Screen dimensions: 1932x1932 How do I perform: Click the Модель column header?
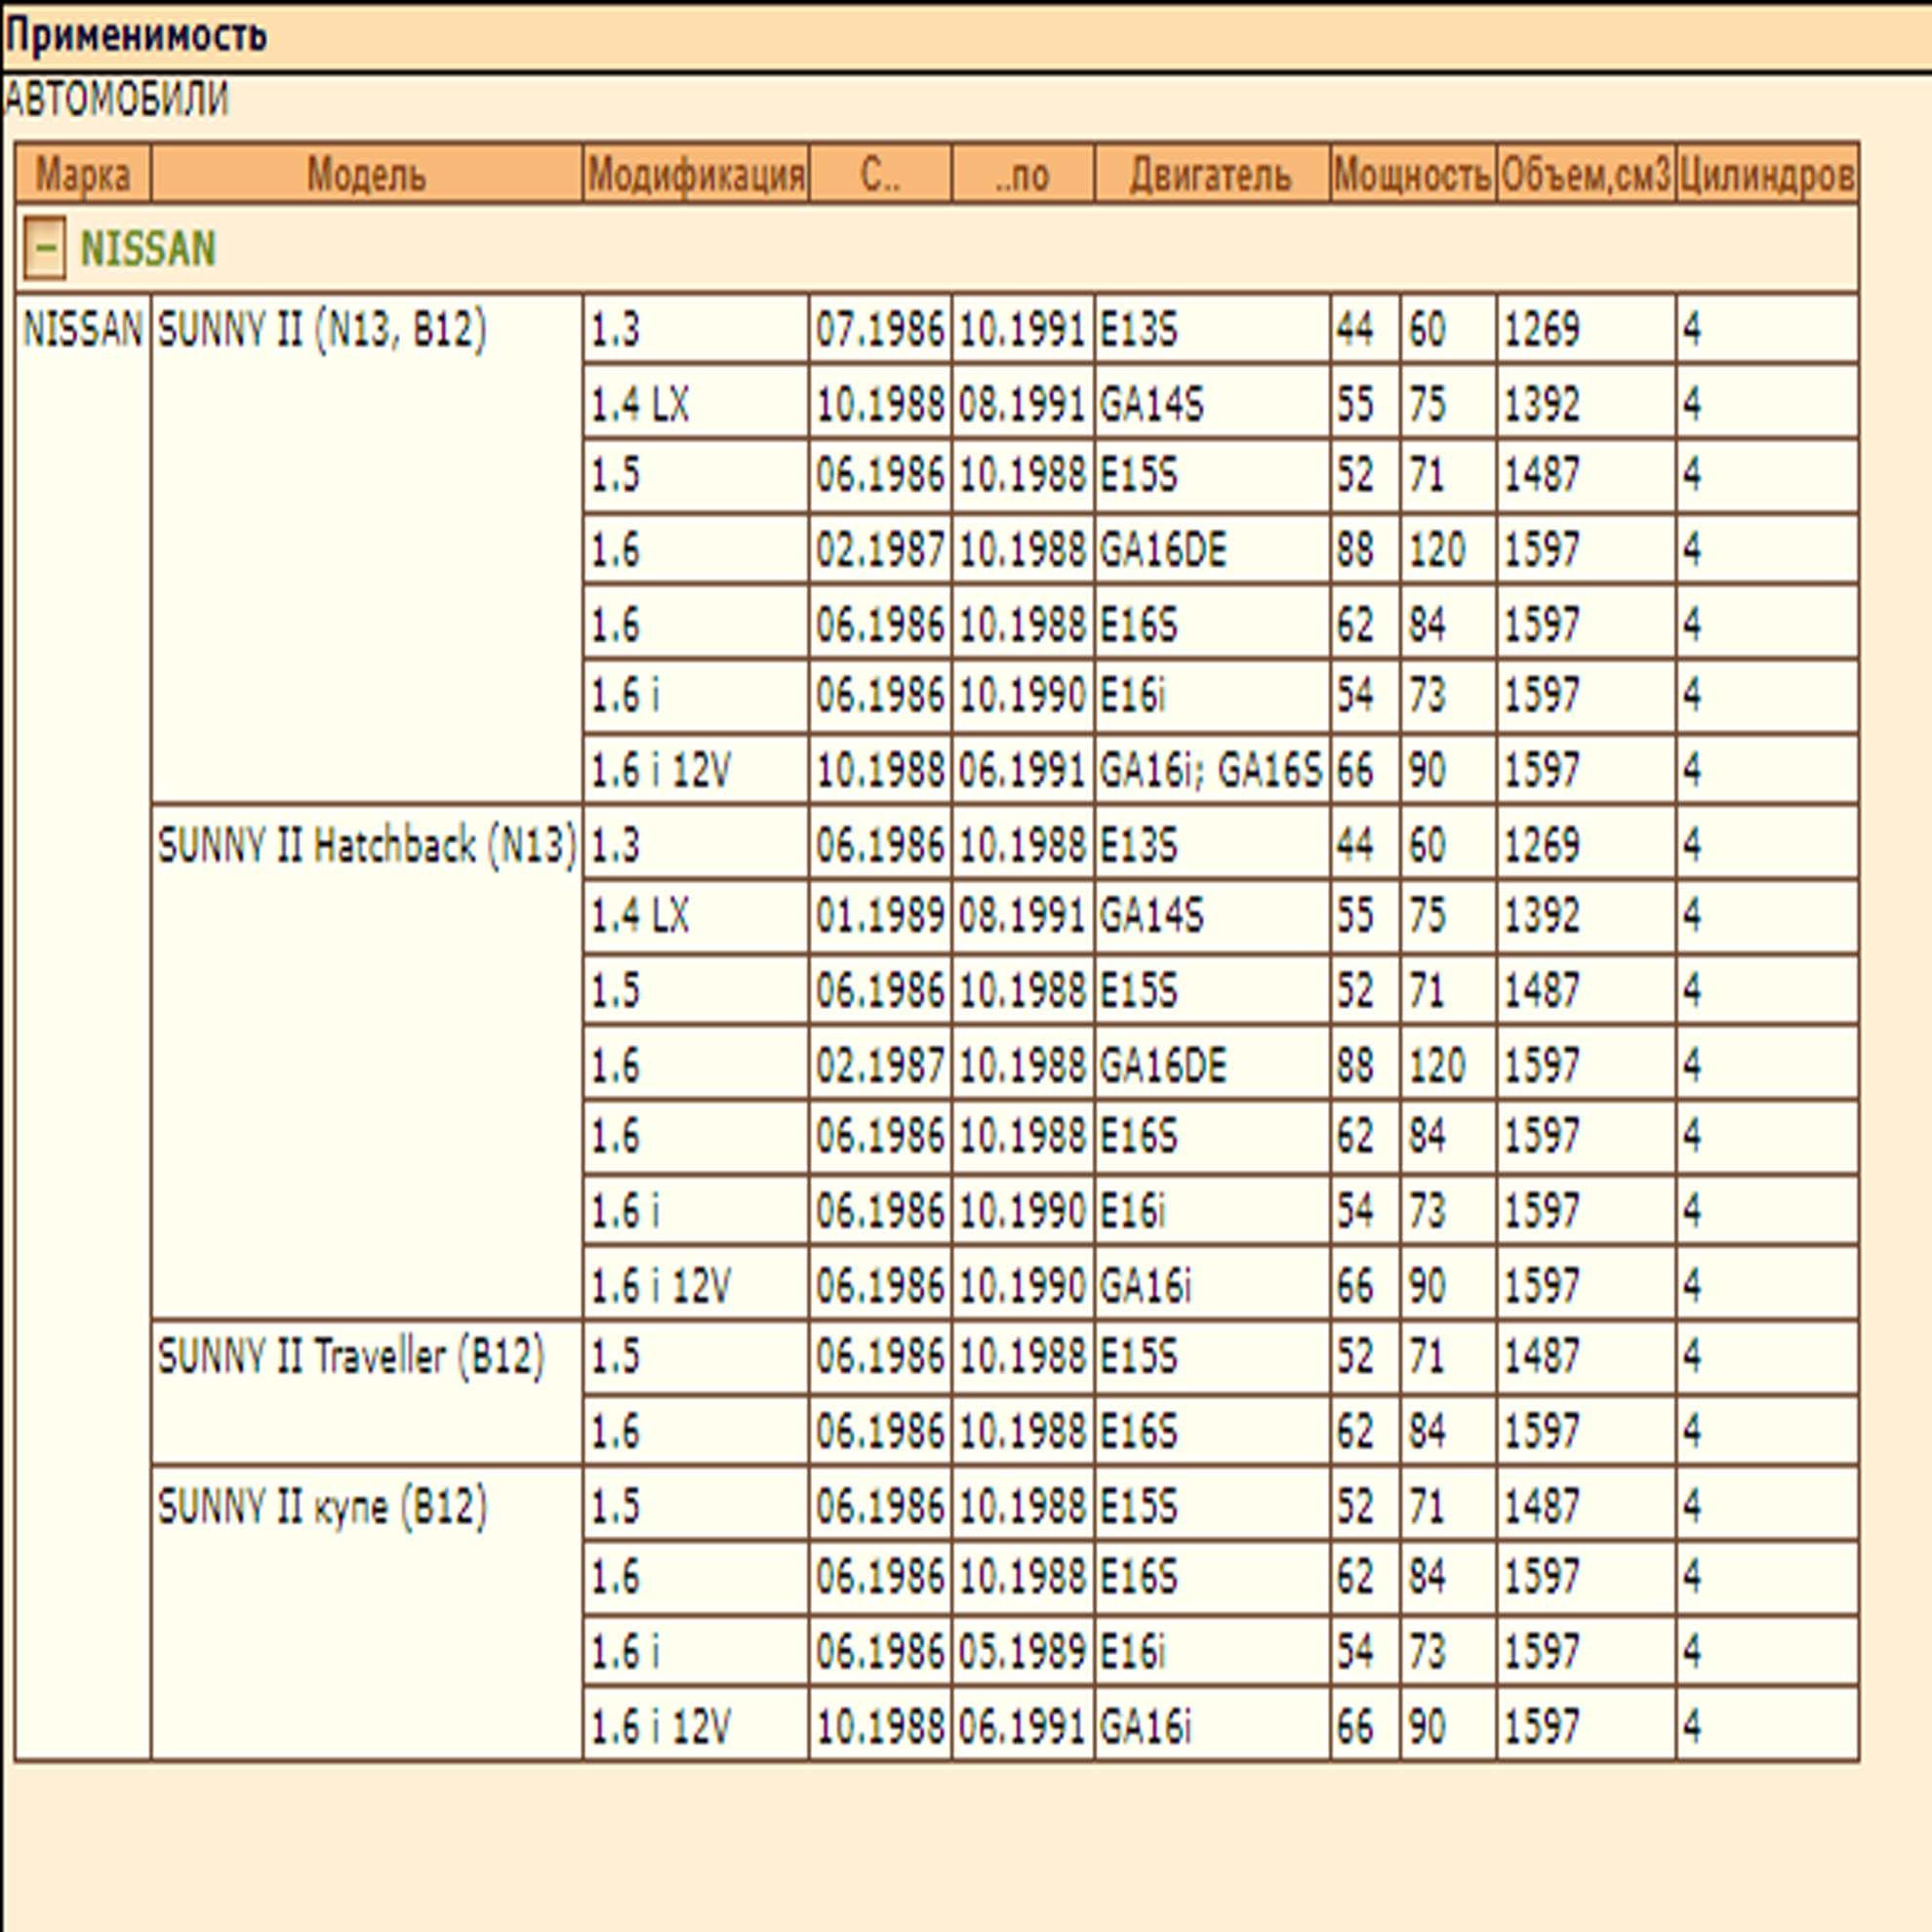(x=366, y=175)
